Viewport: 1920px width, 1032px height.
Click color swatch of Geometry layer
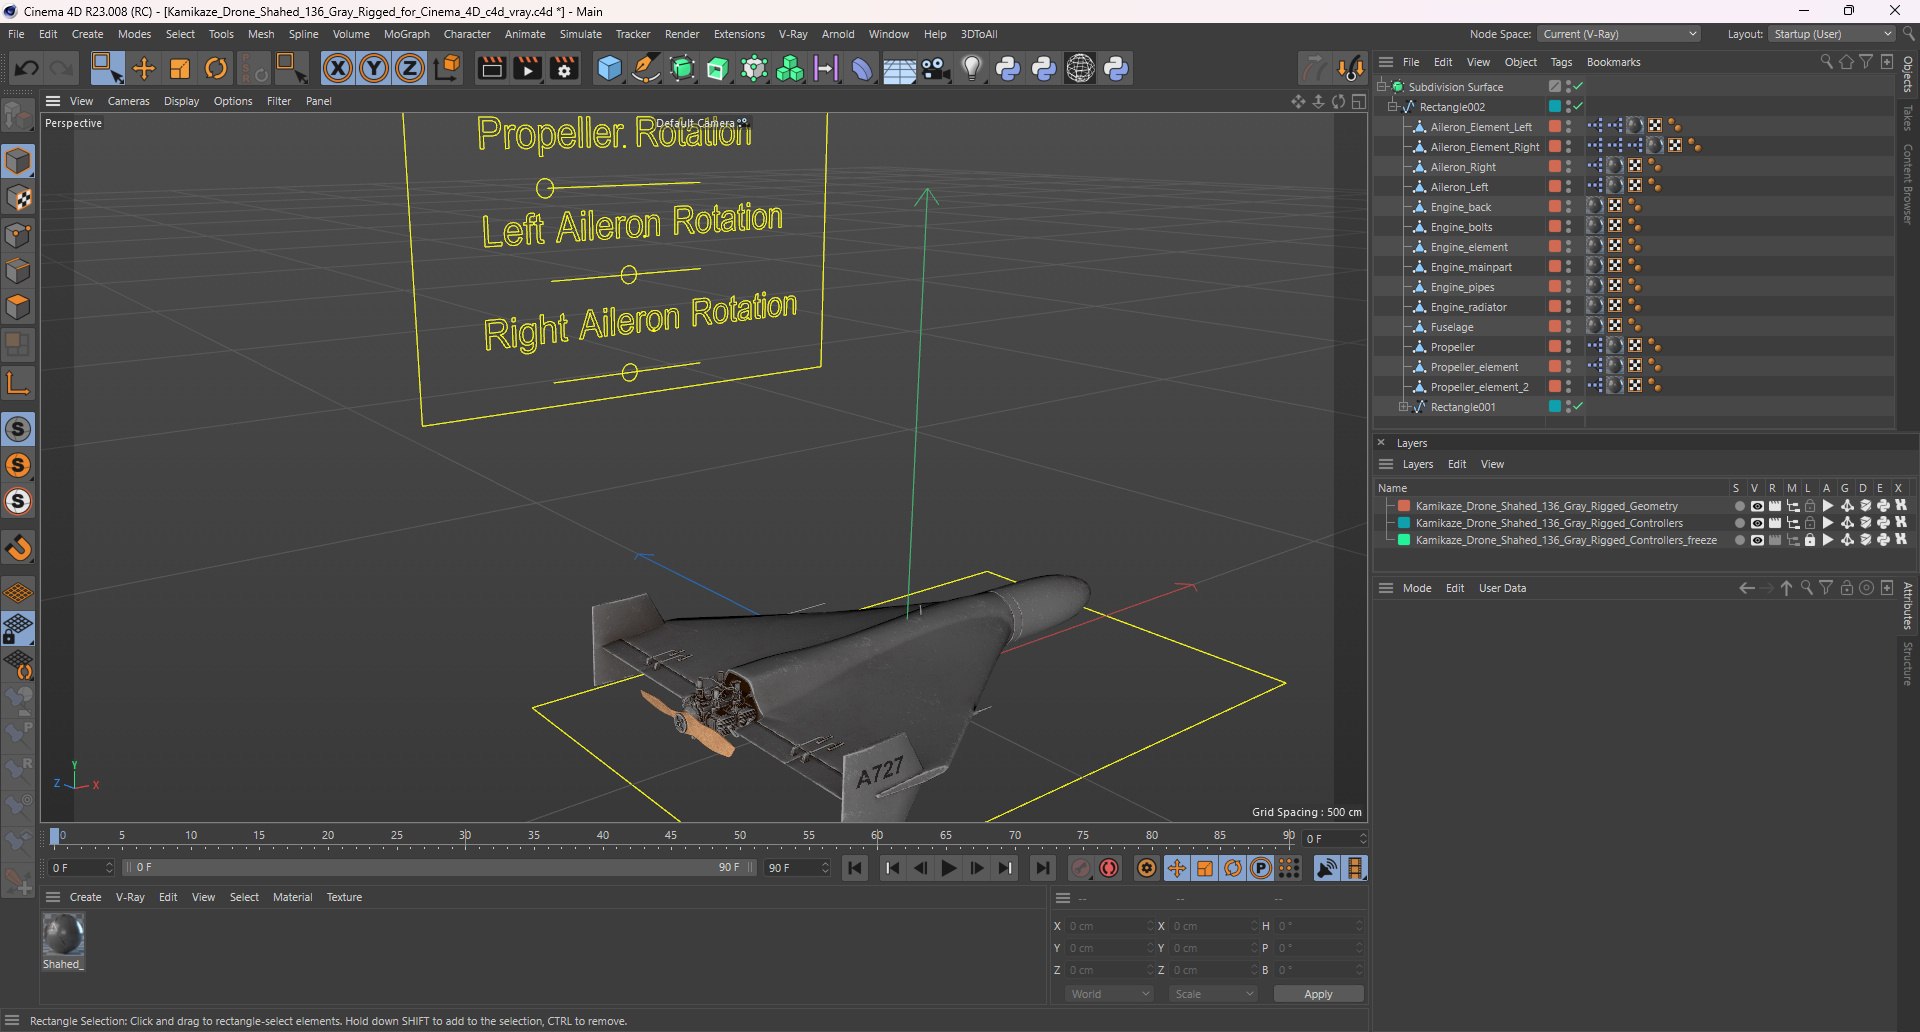(x=1404, y=506)
